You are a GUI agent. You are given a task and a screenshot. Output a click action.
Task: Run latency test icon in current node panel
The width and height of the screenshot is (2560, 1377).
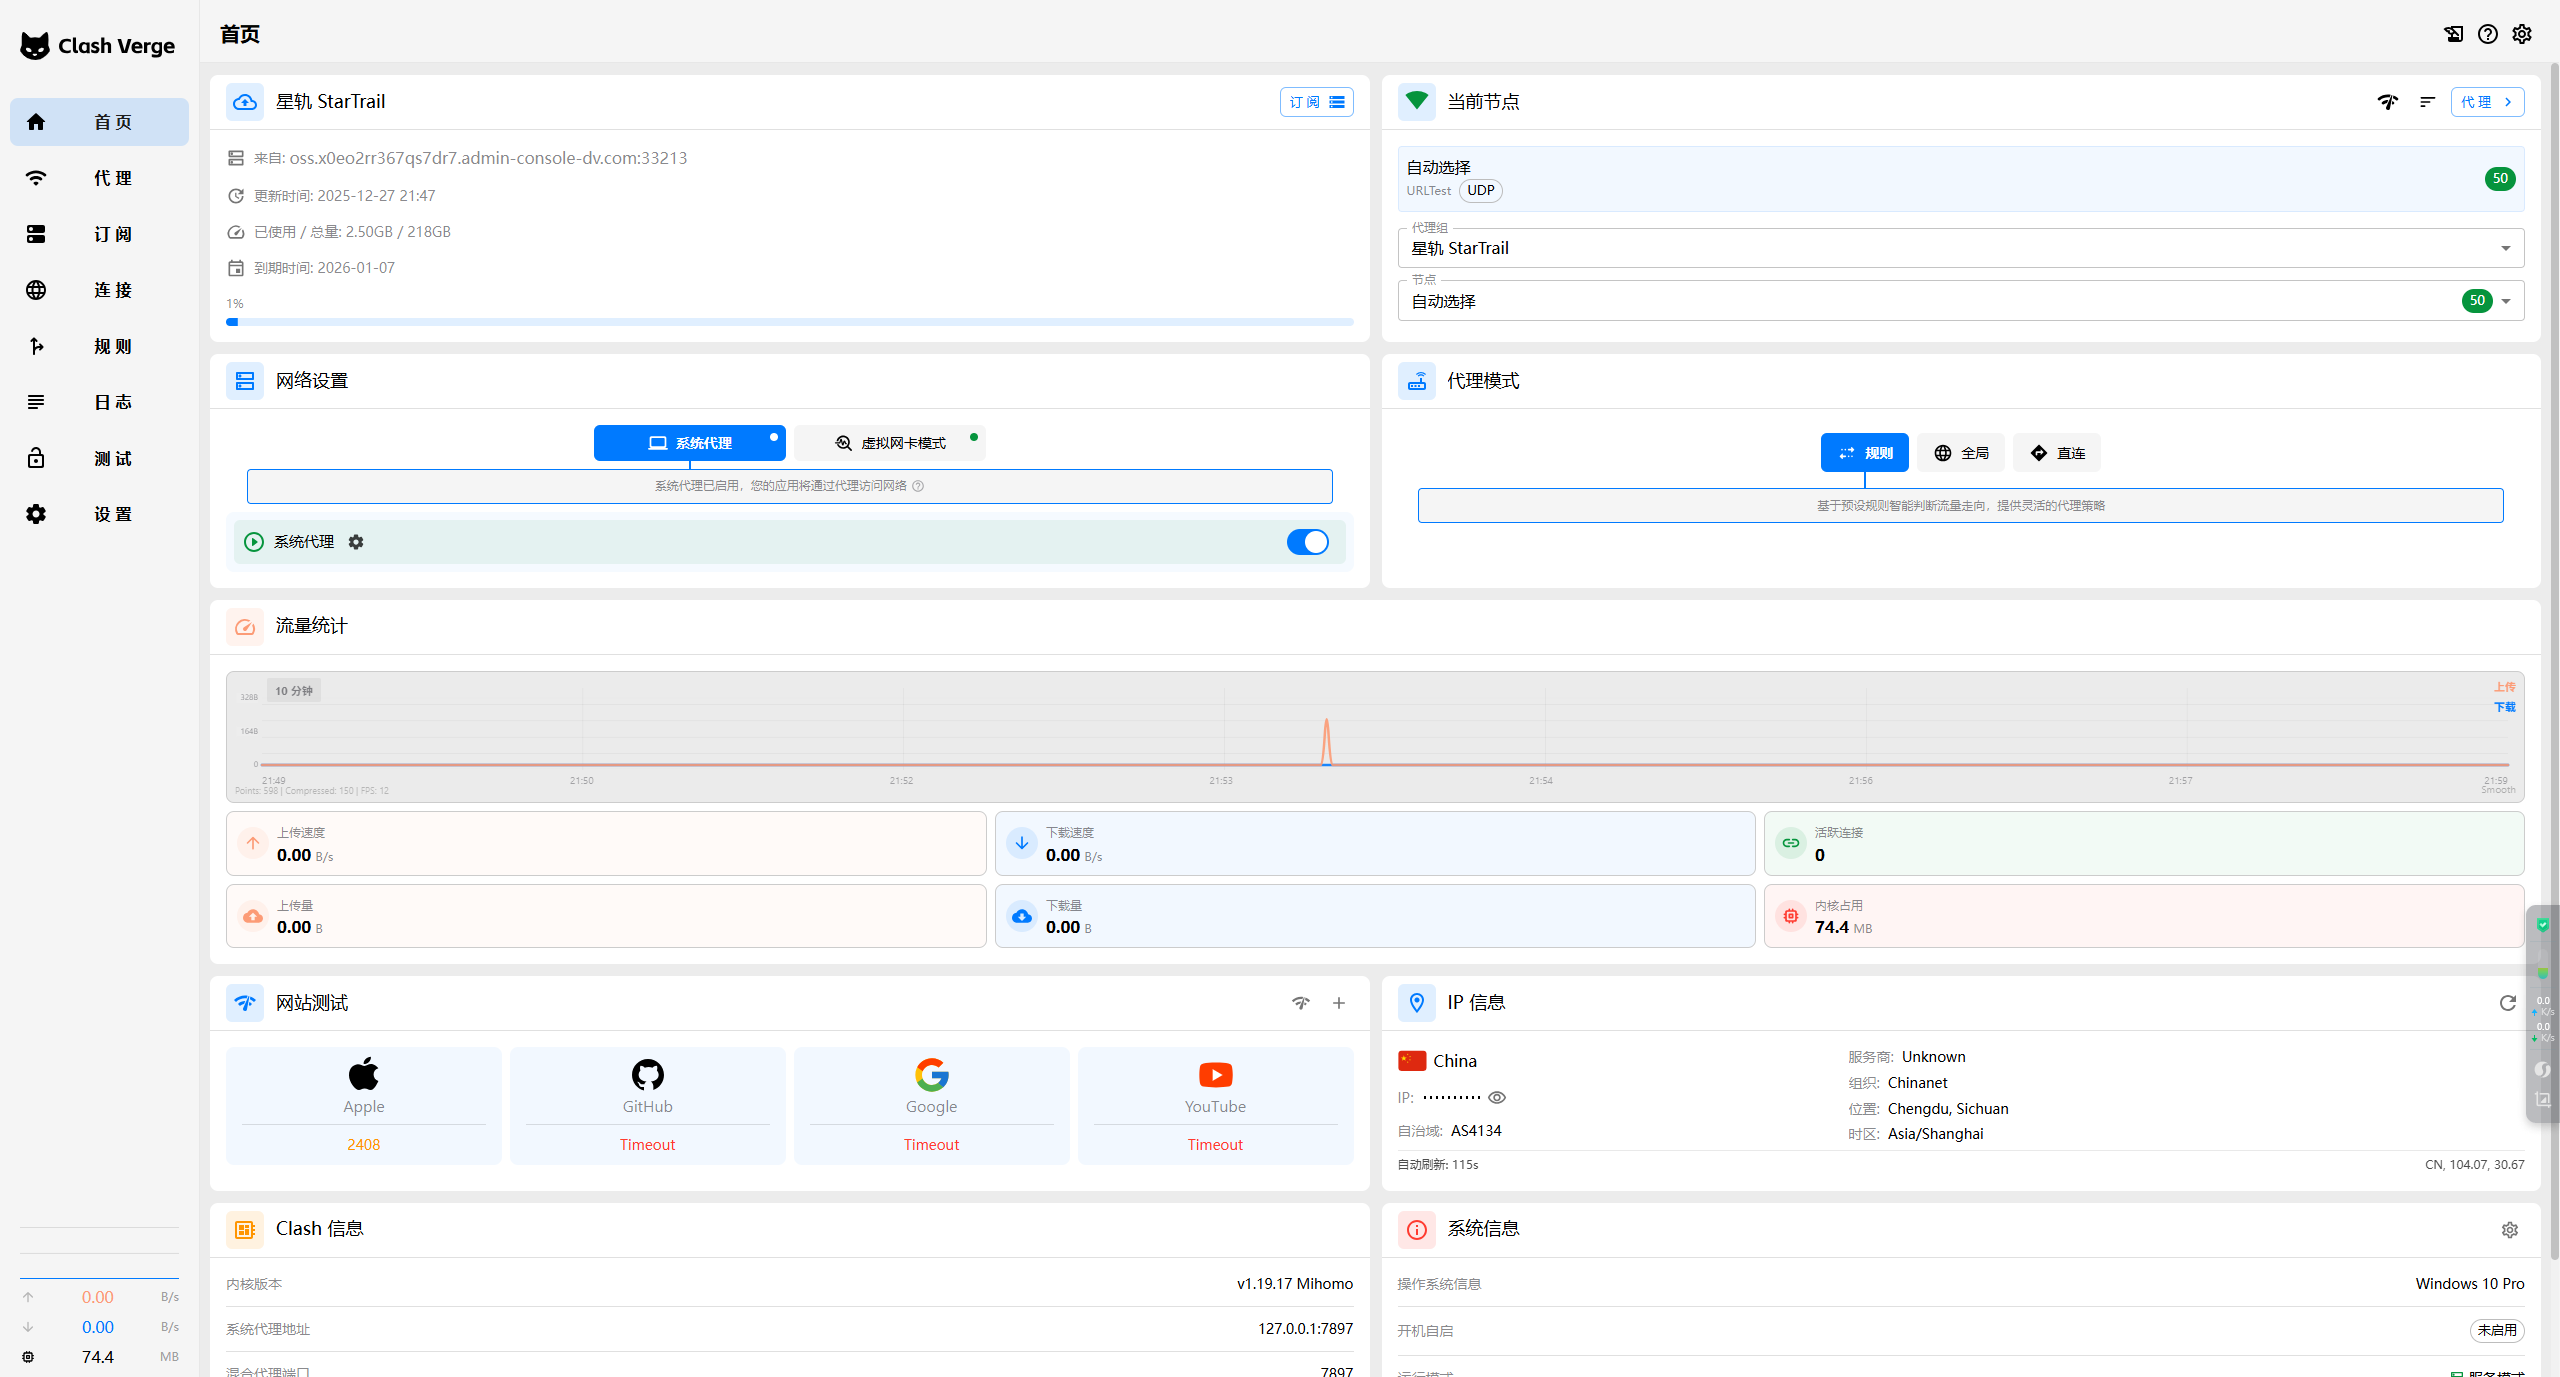click(x=2388, y=102)
